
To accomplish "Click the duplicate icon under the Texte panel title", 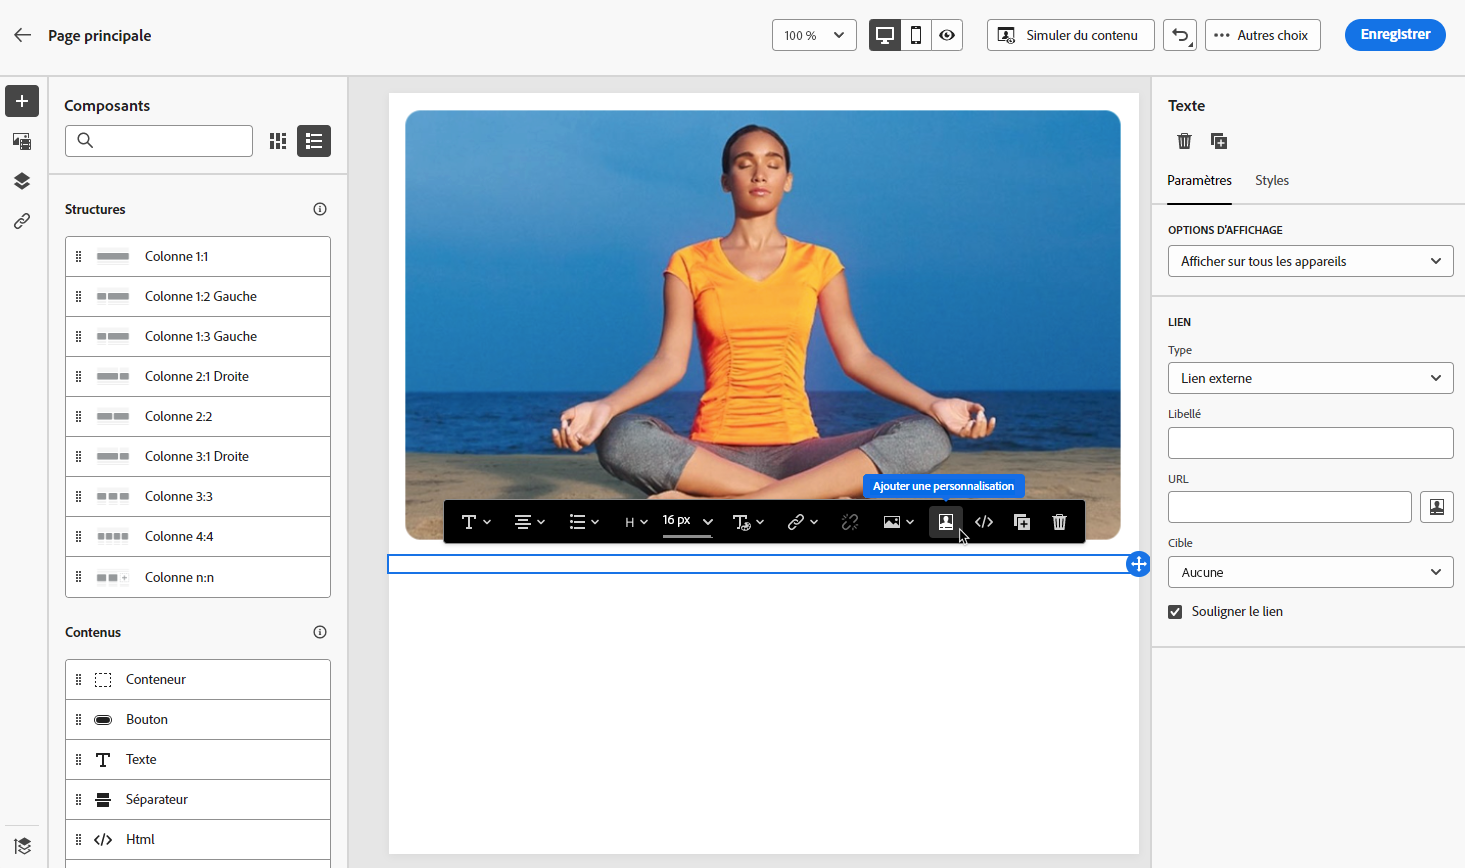I will click(x=1219, y=141).
